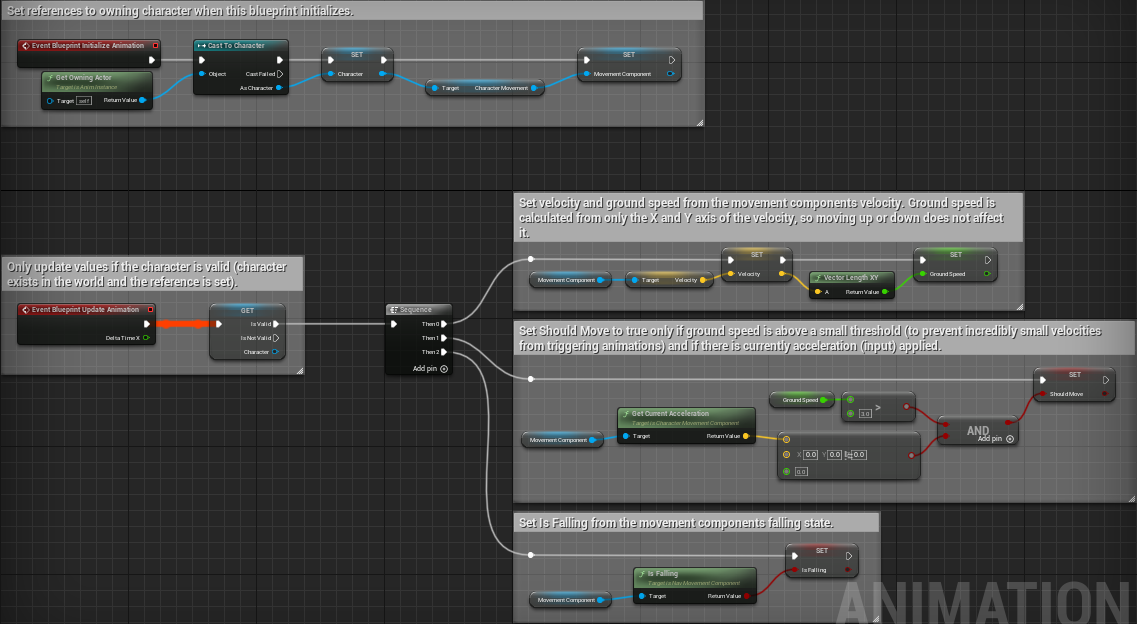Click the As Character output pin
The image size is (1137, 624).
[279, 88]
